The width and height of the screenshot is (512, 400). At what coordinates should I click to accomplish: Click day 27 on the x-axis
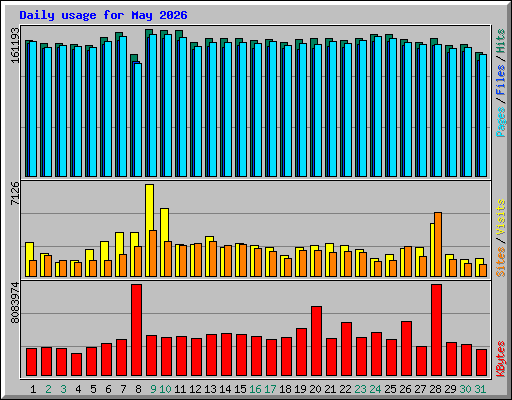click(x=420, y=389)
